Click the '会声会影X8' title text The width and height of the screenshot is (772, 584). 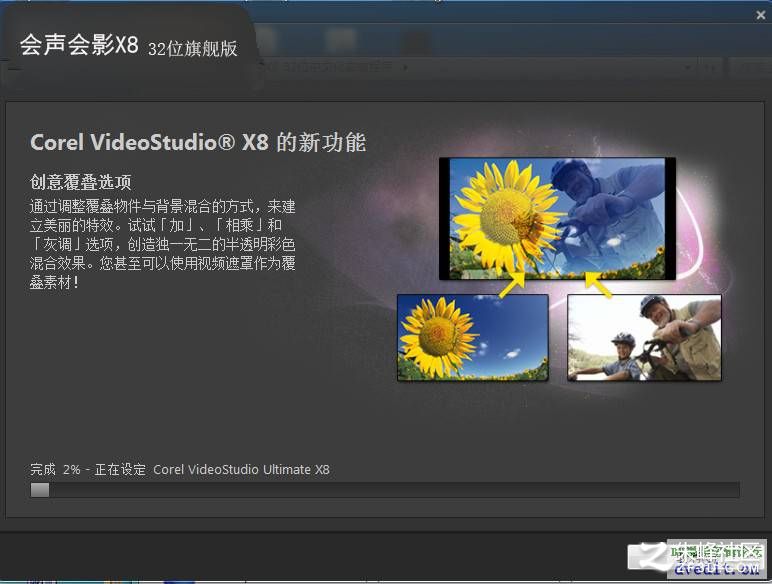[x=79, y=45]
